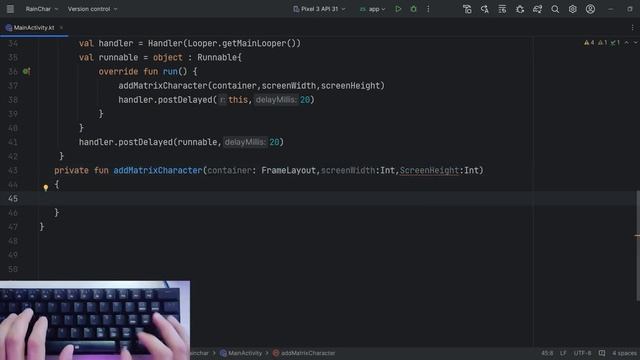640x360 pixels.
Task: Click the LF line separator status
Action: tap(563, 353)
